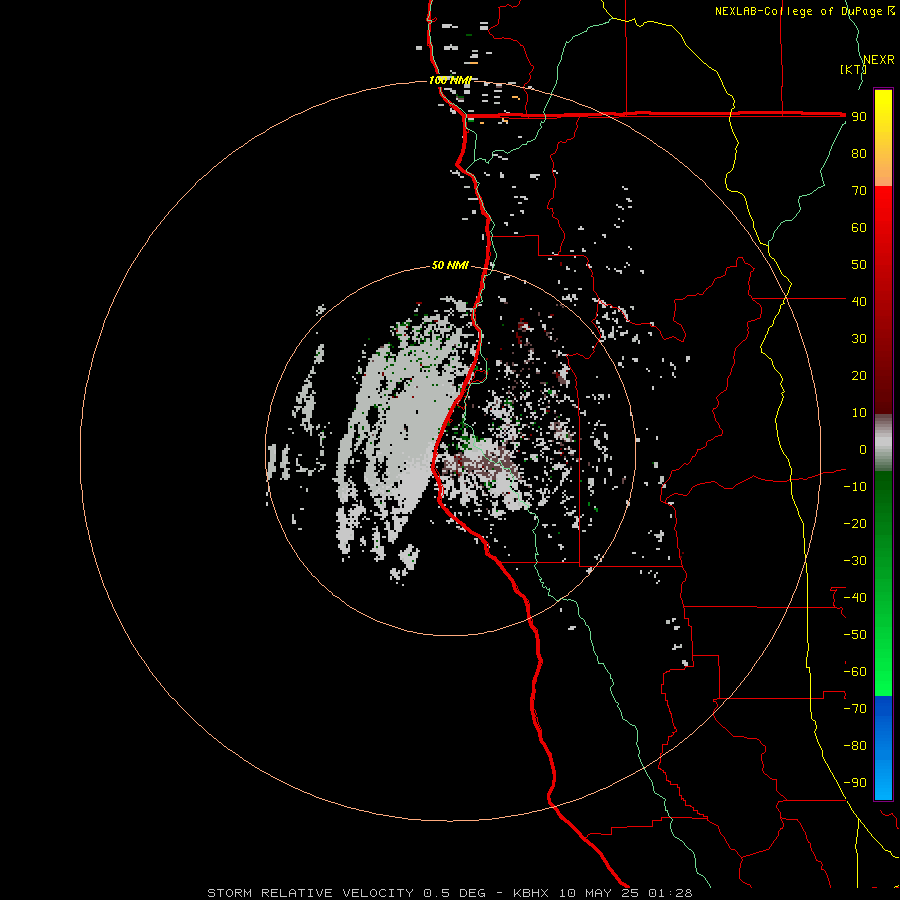This screenshot has height=900, width=900.
Task: Click the -50 knot scale value
Action: coord(855,634)
